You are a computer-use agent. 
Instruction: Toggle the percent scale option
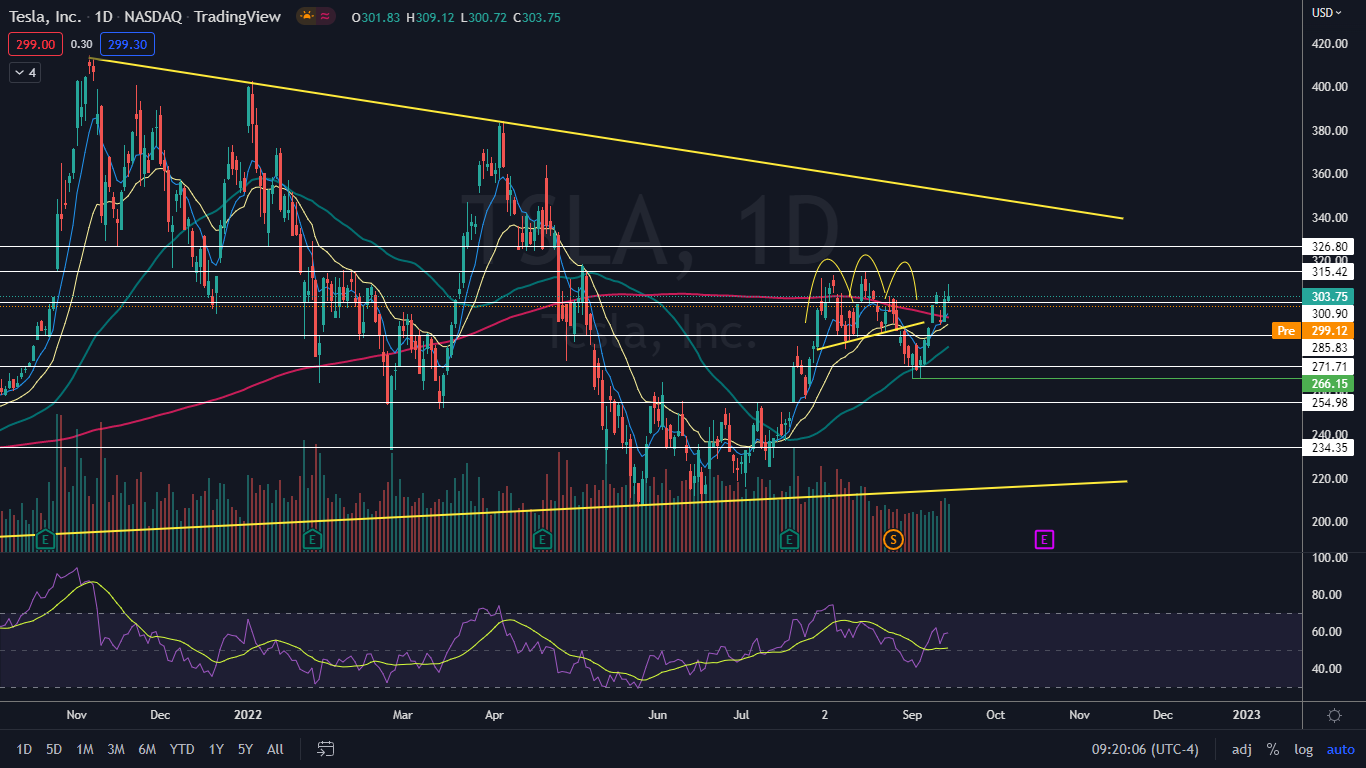(1273, 749)
